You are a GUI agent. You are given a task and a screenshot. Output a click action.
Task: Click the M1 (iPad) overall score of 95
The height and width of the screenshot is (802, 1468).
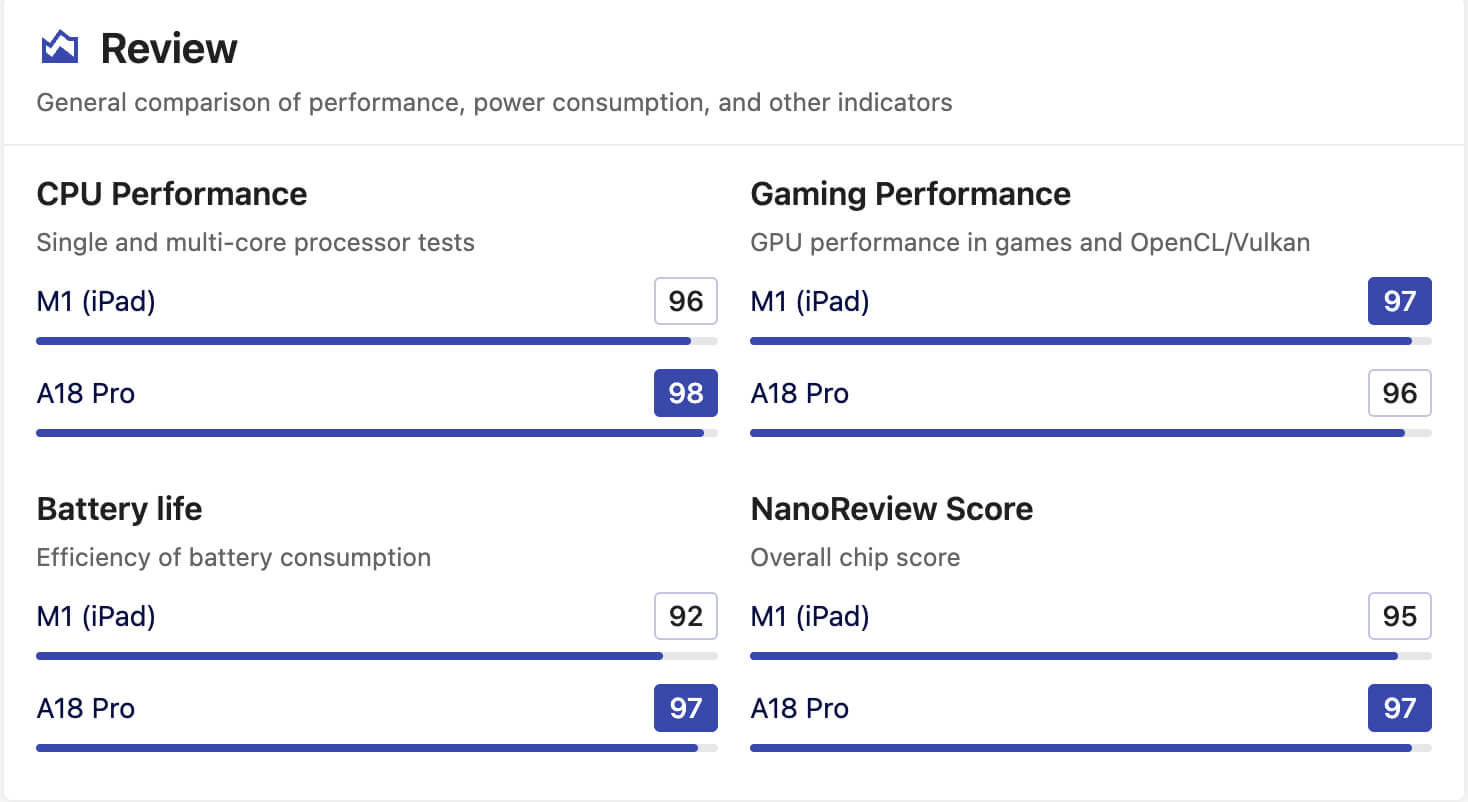click(x=1399, y=616)
